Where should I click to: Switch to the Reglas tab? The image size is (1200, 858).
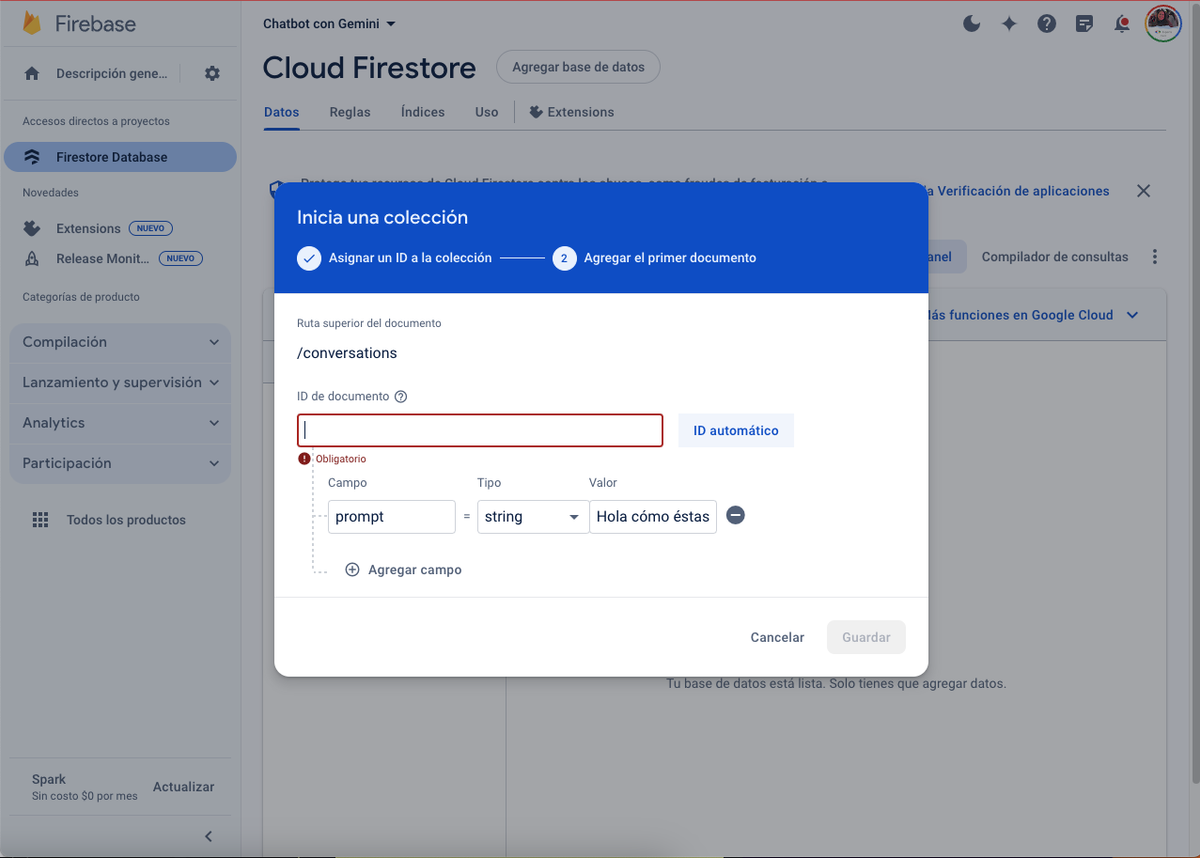(350, 112)
